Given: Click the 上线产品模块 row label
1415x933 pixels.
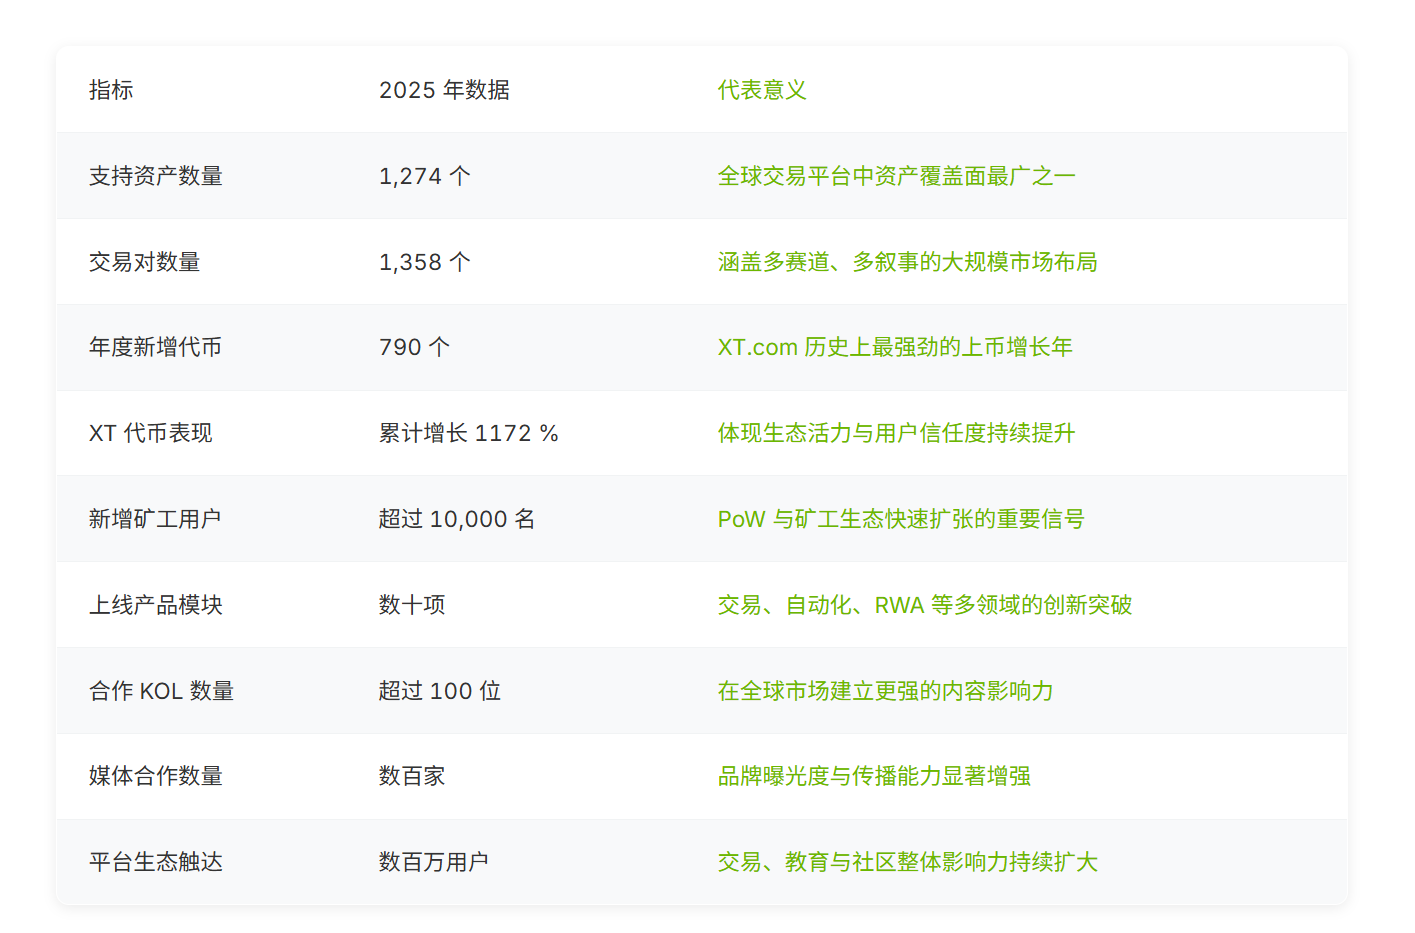Looking at the screenshot, I should pyautogui.click(x=155, y=605).
